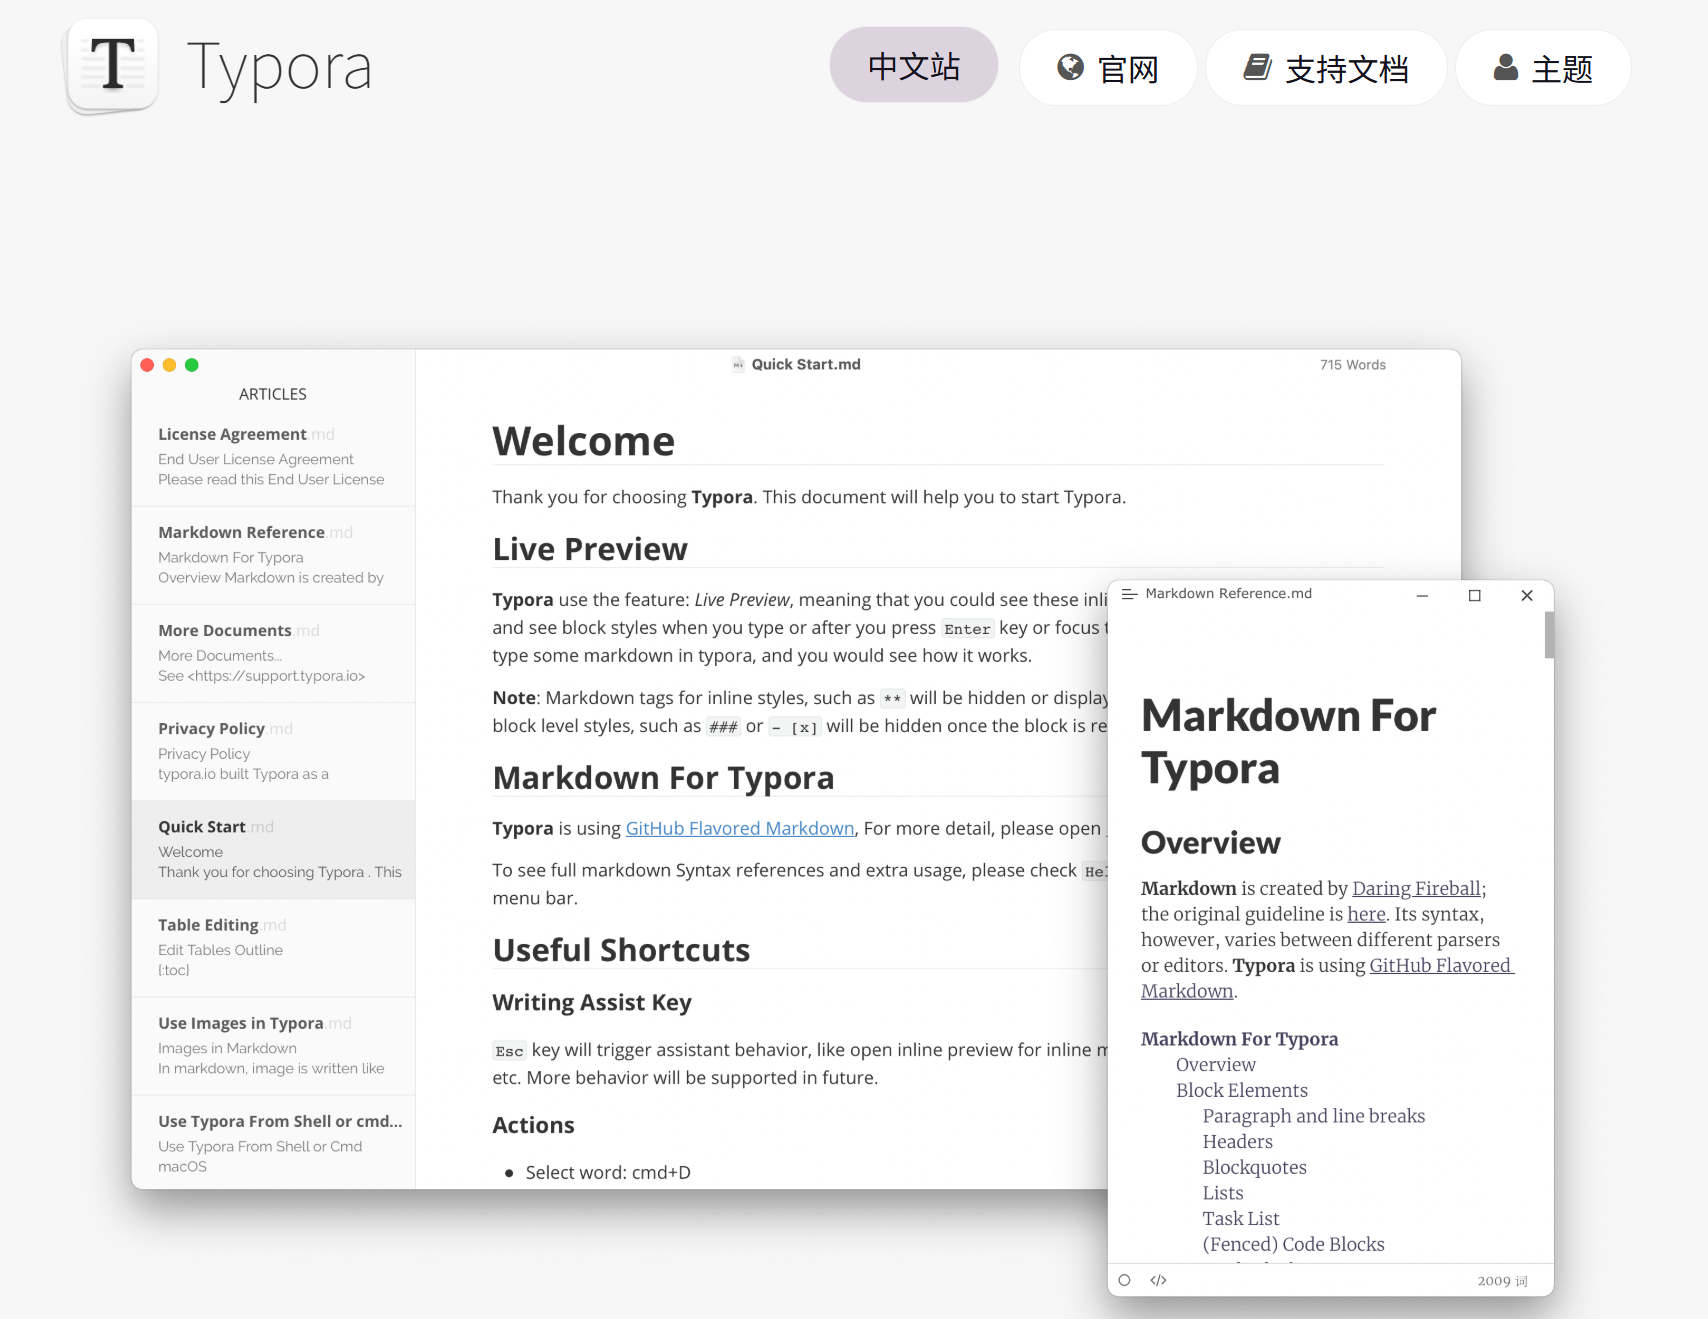Click the Writing Assist Key heading
Screen dimensions: 1708x1319
[592, 1003]
